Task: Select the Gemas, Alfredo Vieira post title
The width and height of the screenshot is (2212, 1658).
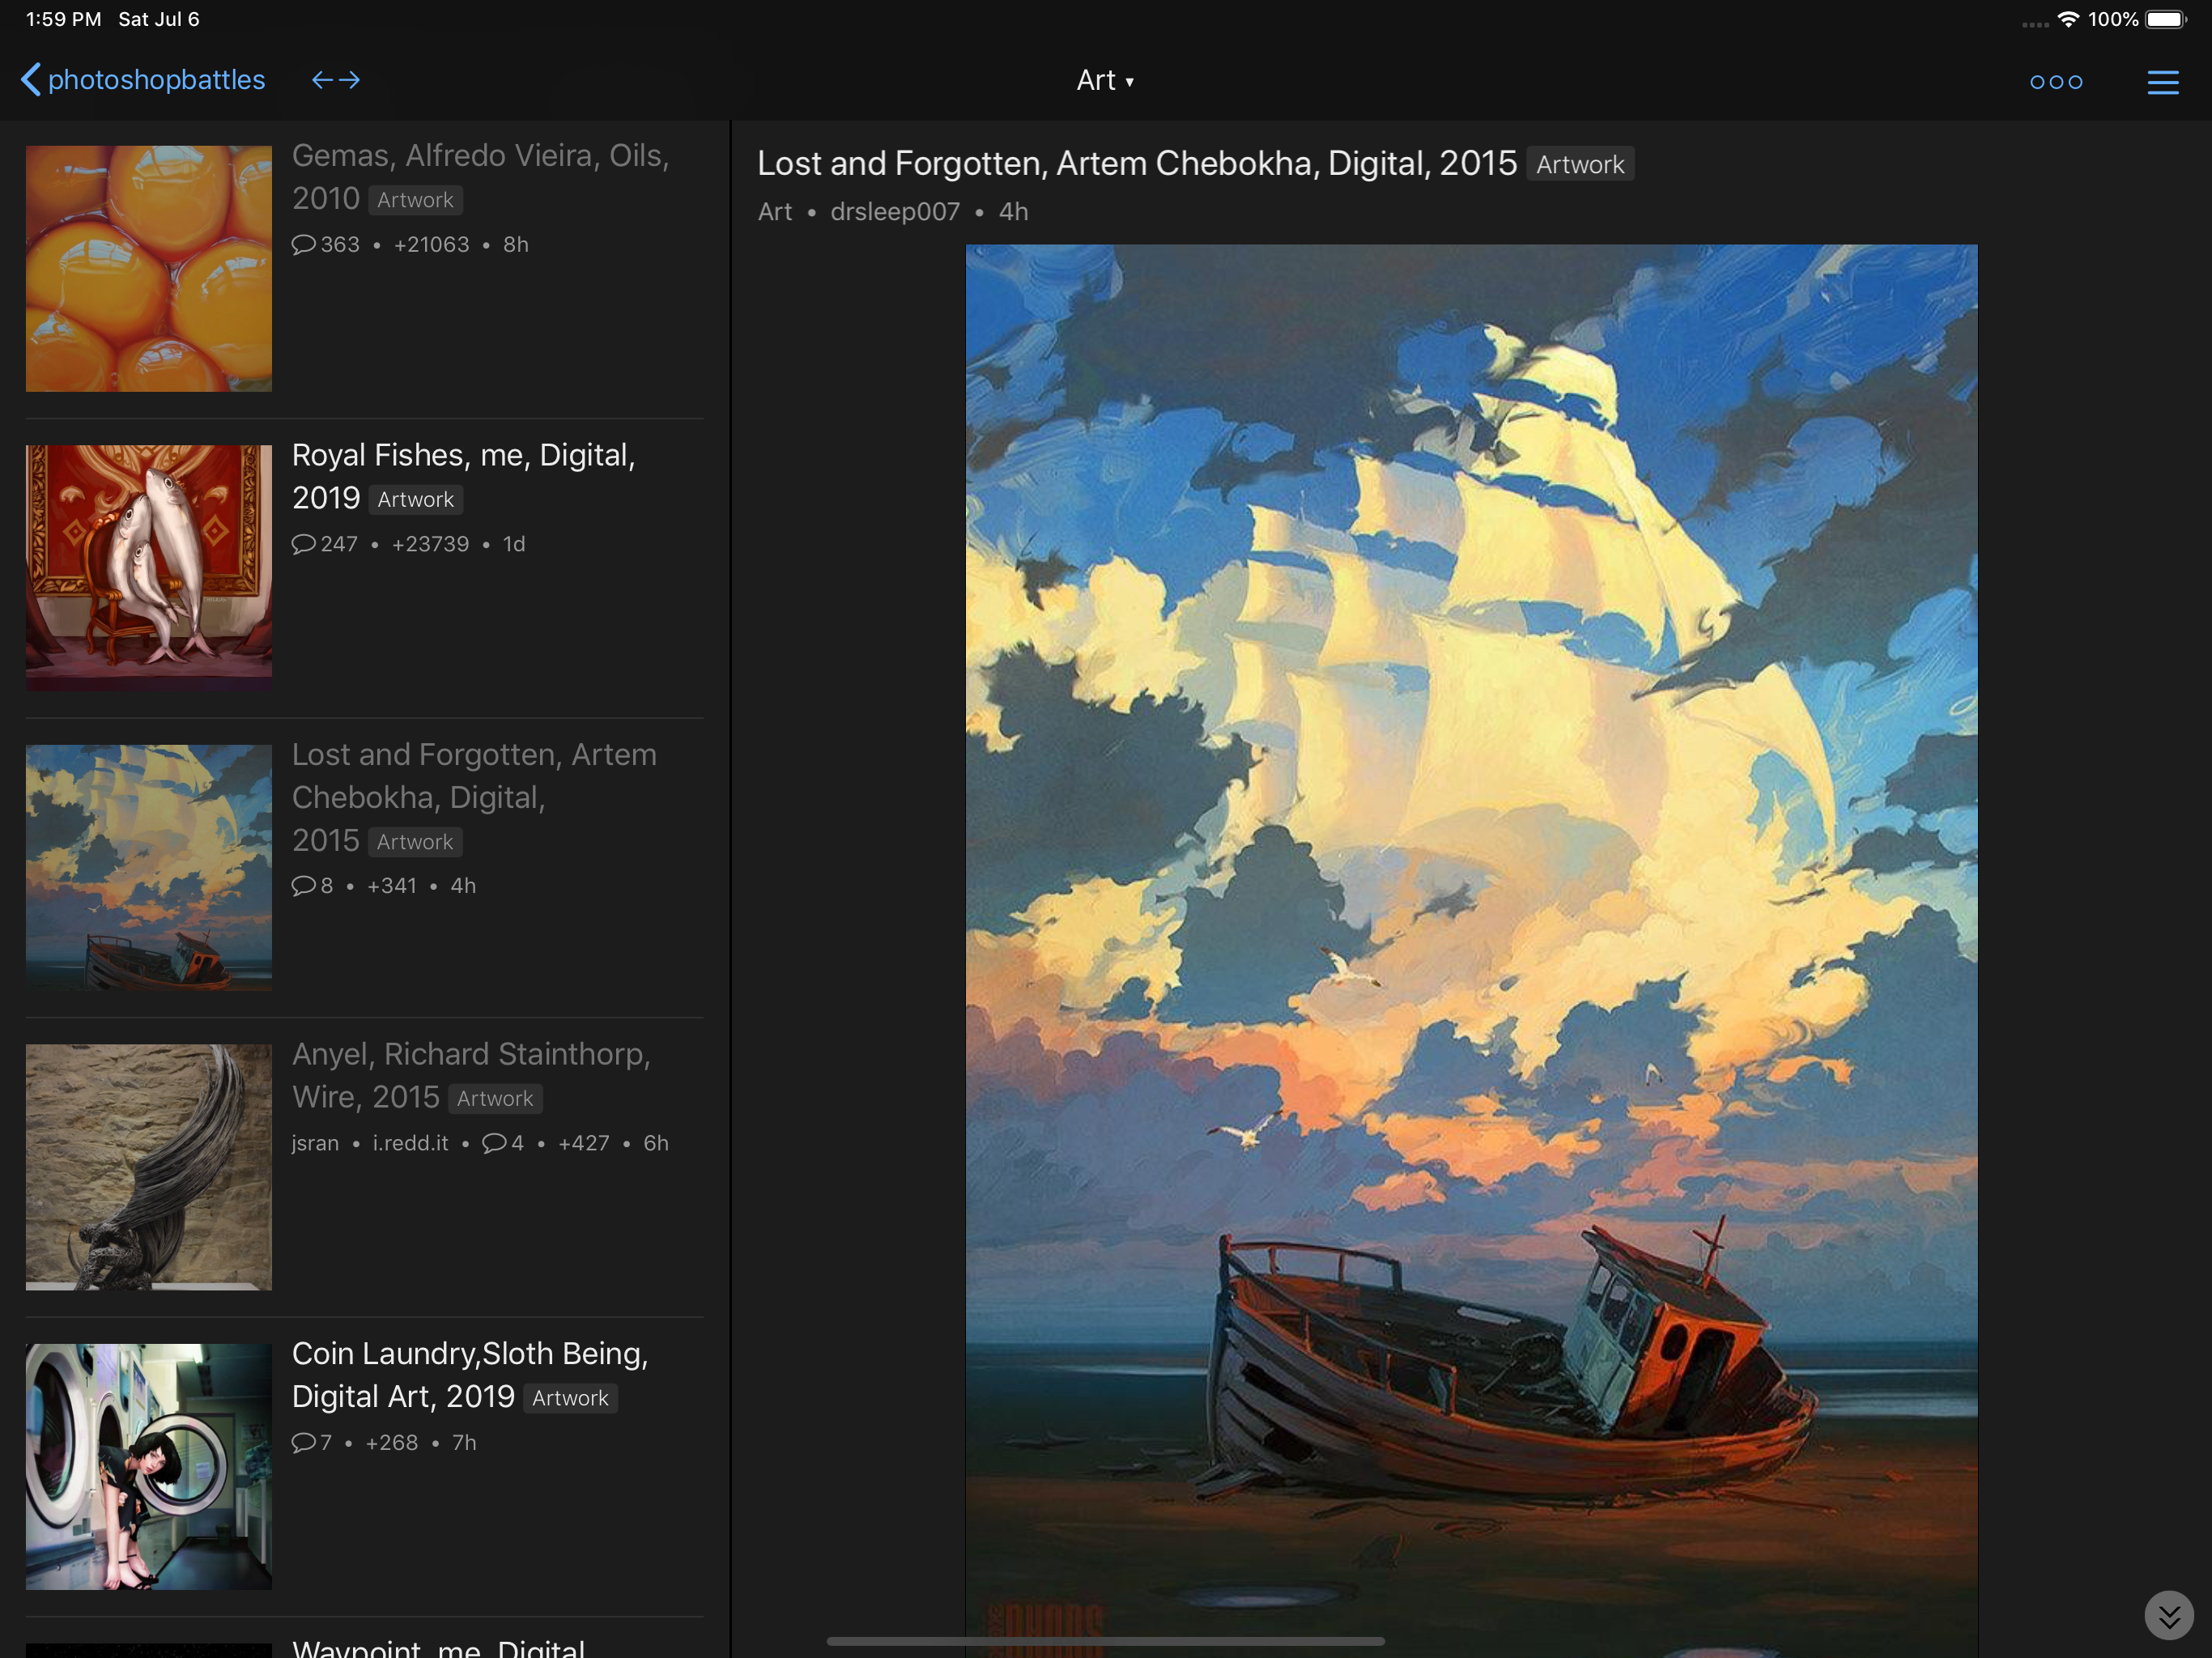Action: (x=480, y=177)
